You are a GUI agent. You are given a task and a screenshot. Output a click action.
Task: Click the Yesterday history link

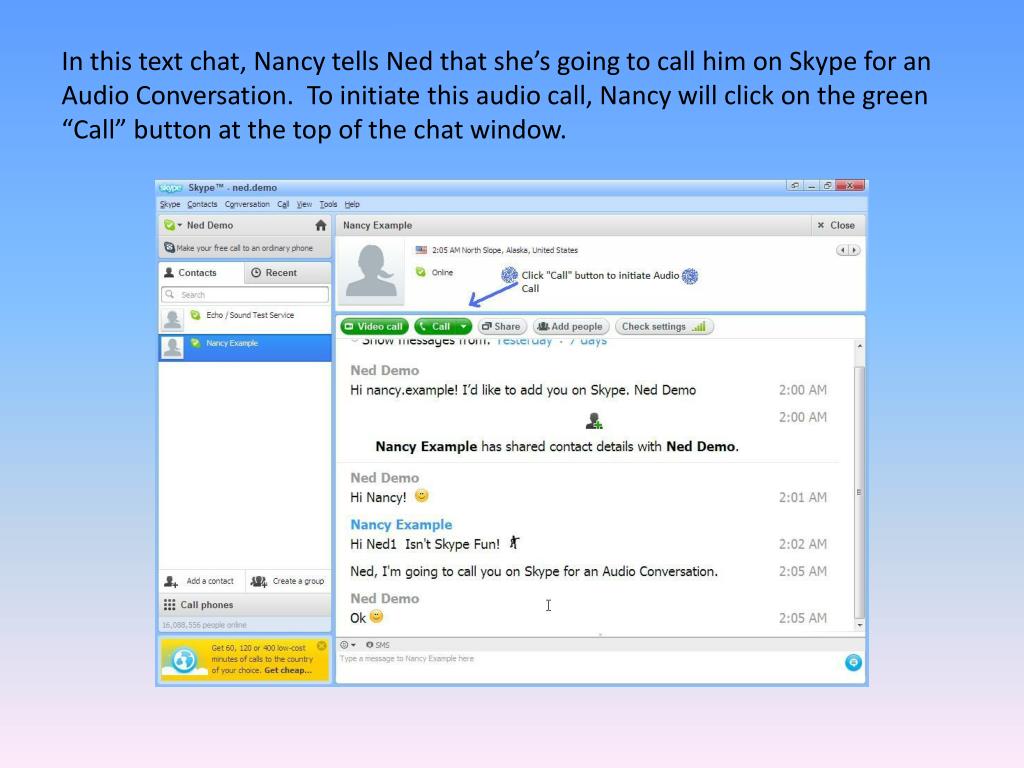pos(524,341)
